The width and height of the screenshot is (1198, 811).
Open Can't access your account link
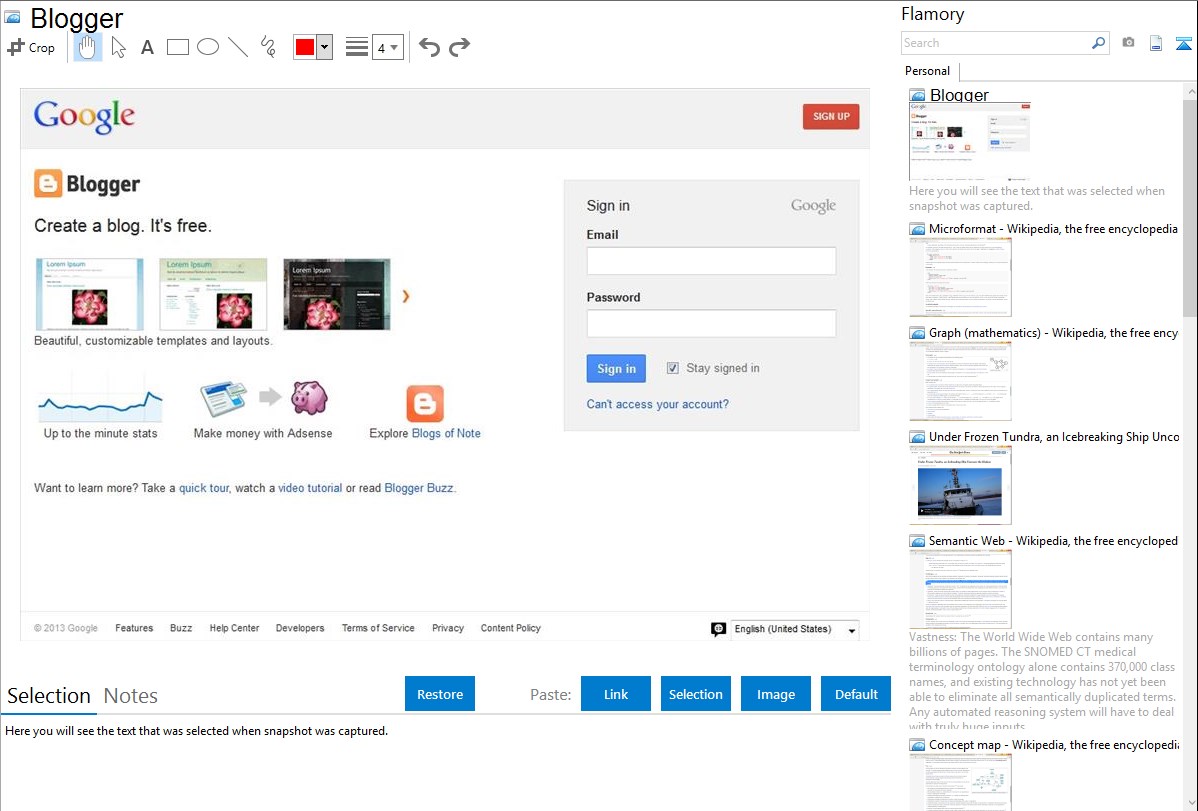point(658,404)
